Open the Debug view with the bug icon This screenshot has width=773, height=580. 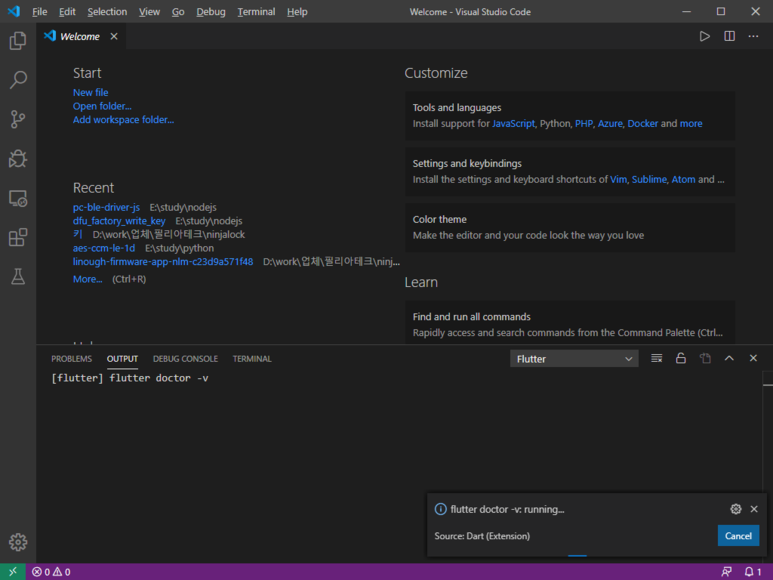pos(18,159)
